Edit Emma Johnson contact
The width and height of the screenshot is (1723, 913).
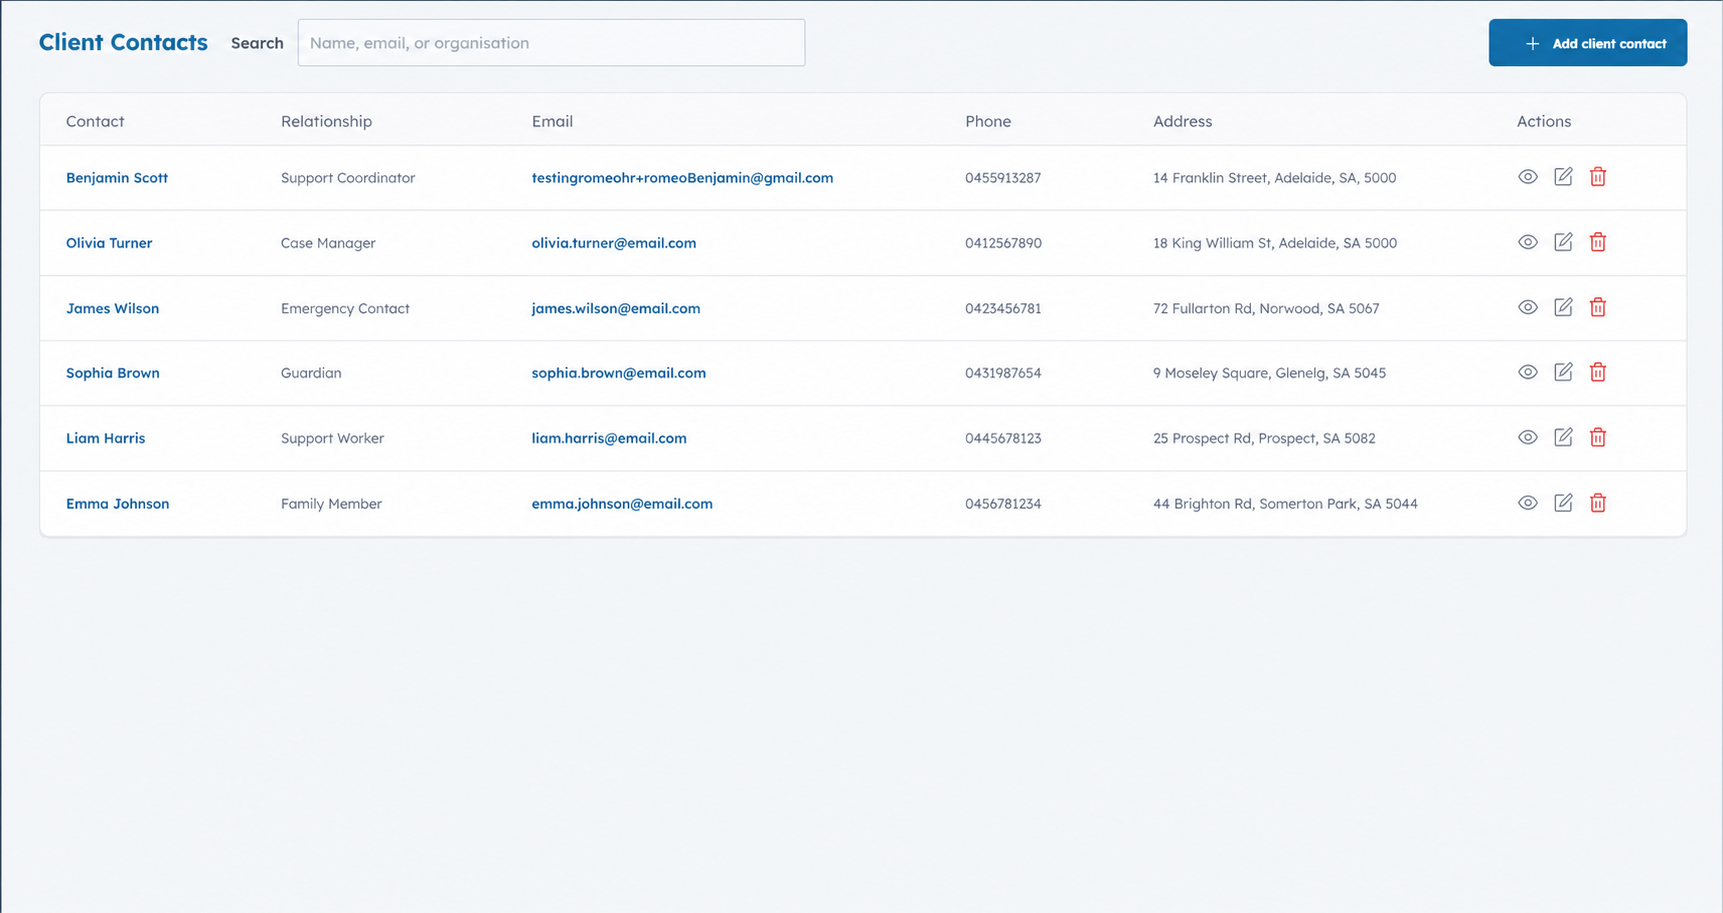click(1563, 503)
